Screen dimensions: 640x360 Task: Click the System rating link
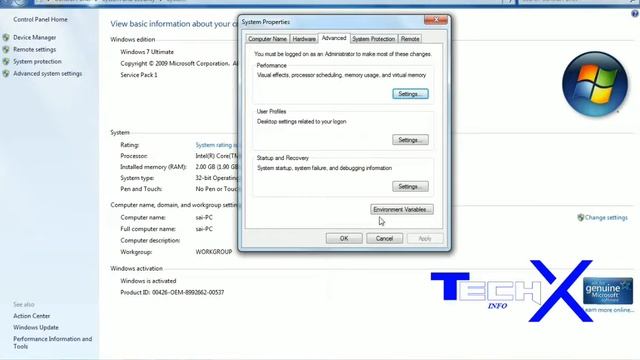[217, 145]
